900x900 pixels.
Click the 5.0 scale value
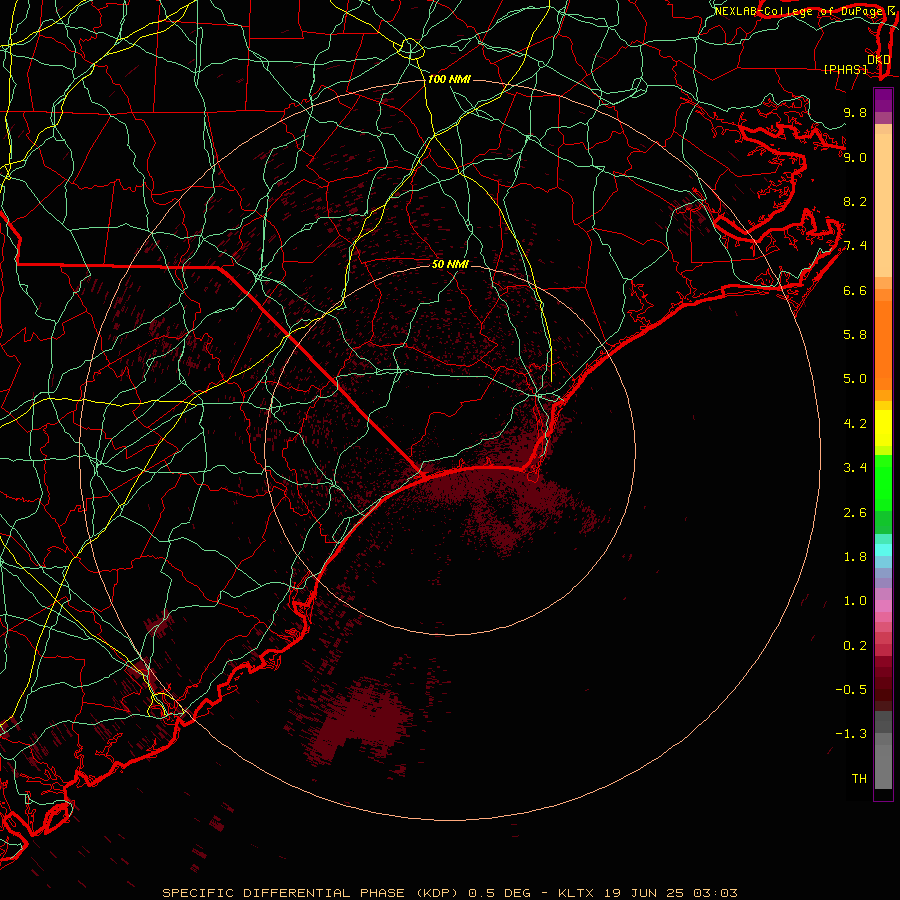pyautogui.click(x=855, y=379)
